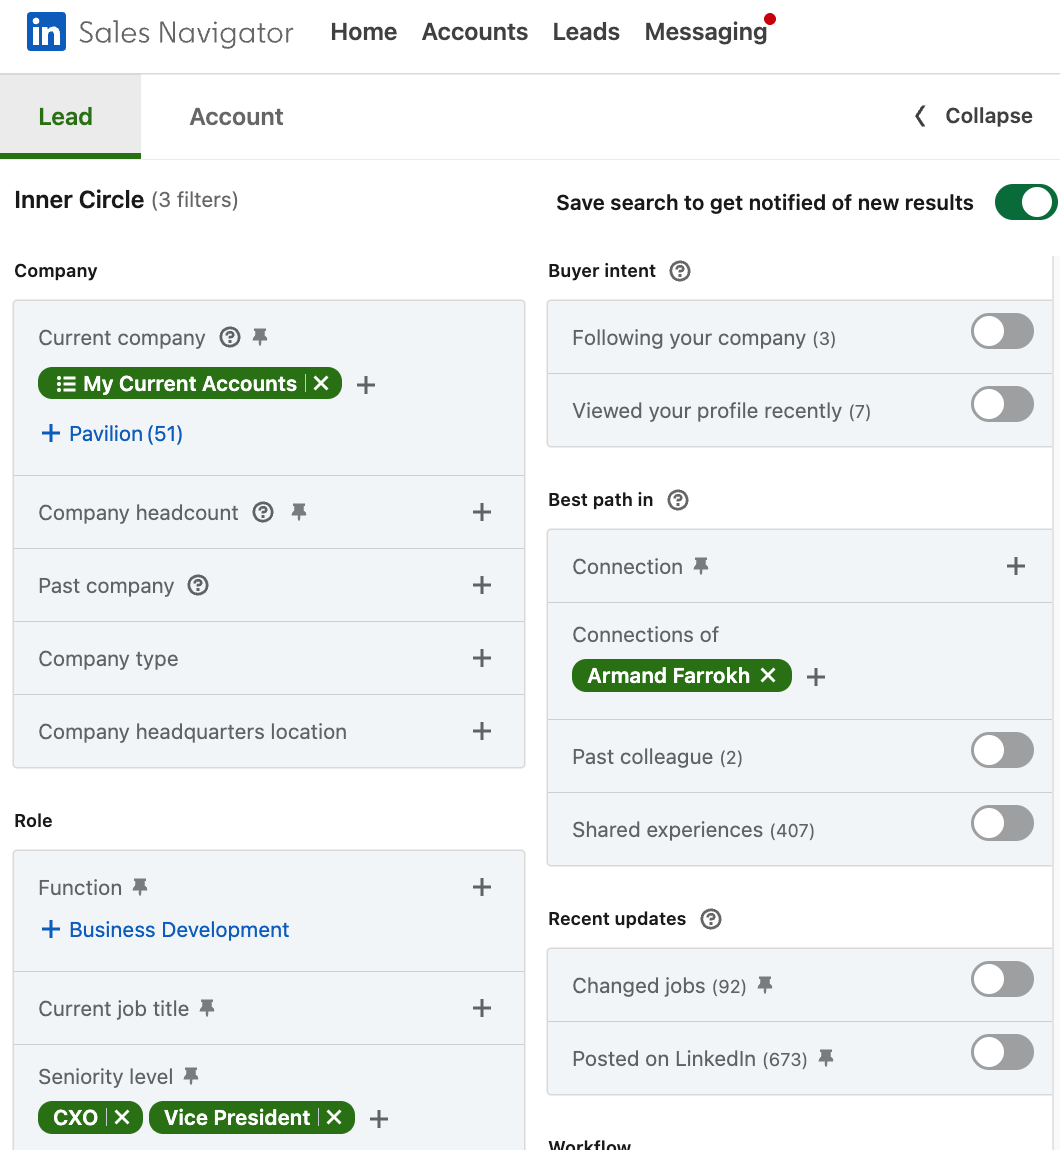Enable Shared experiences toggle
This screenshot has height=1150, width=1060.
click(1003, 823)
